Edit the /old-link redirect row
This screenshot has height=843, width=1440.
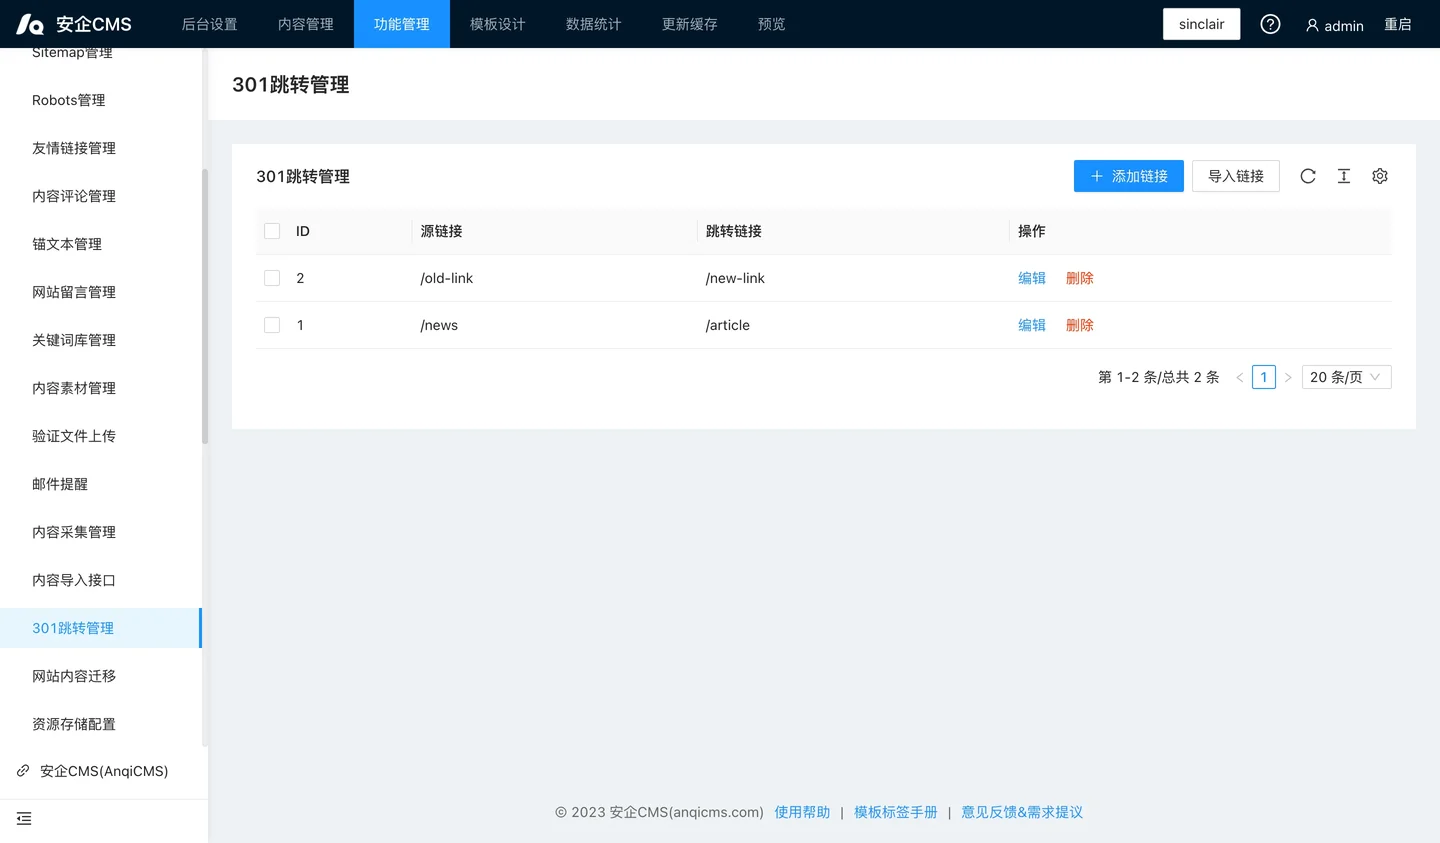pos(1032,278)
